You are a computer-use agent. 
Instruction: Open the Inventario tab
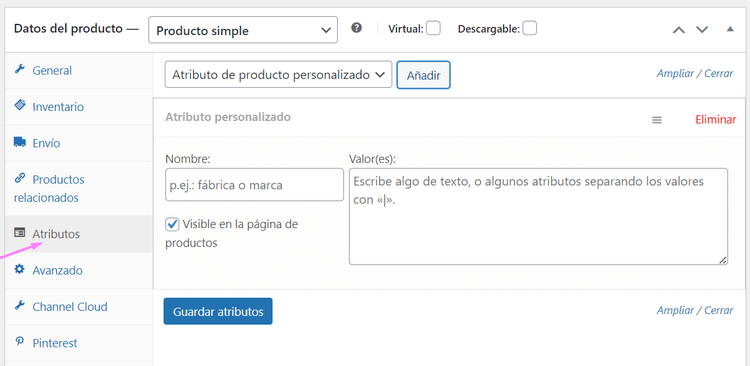click(79, 107)
